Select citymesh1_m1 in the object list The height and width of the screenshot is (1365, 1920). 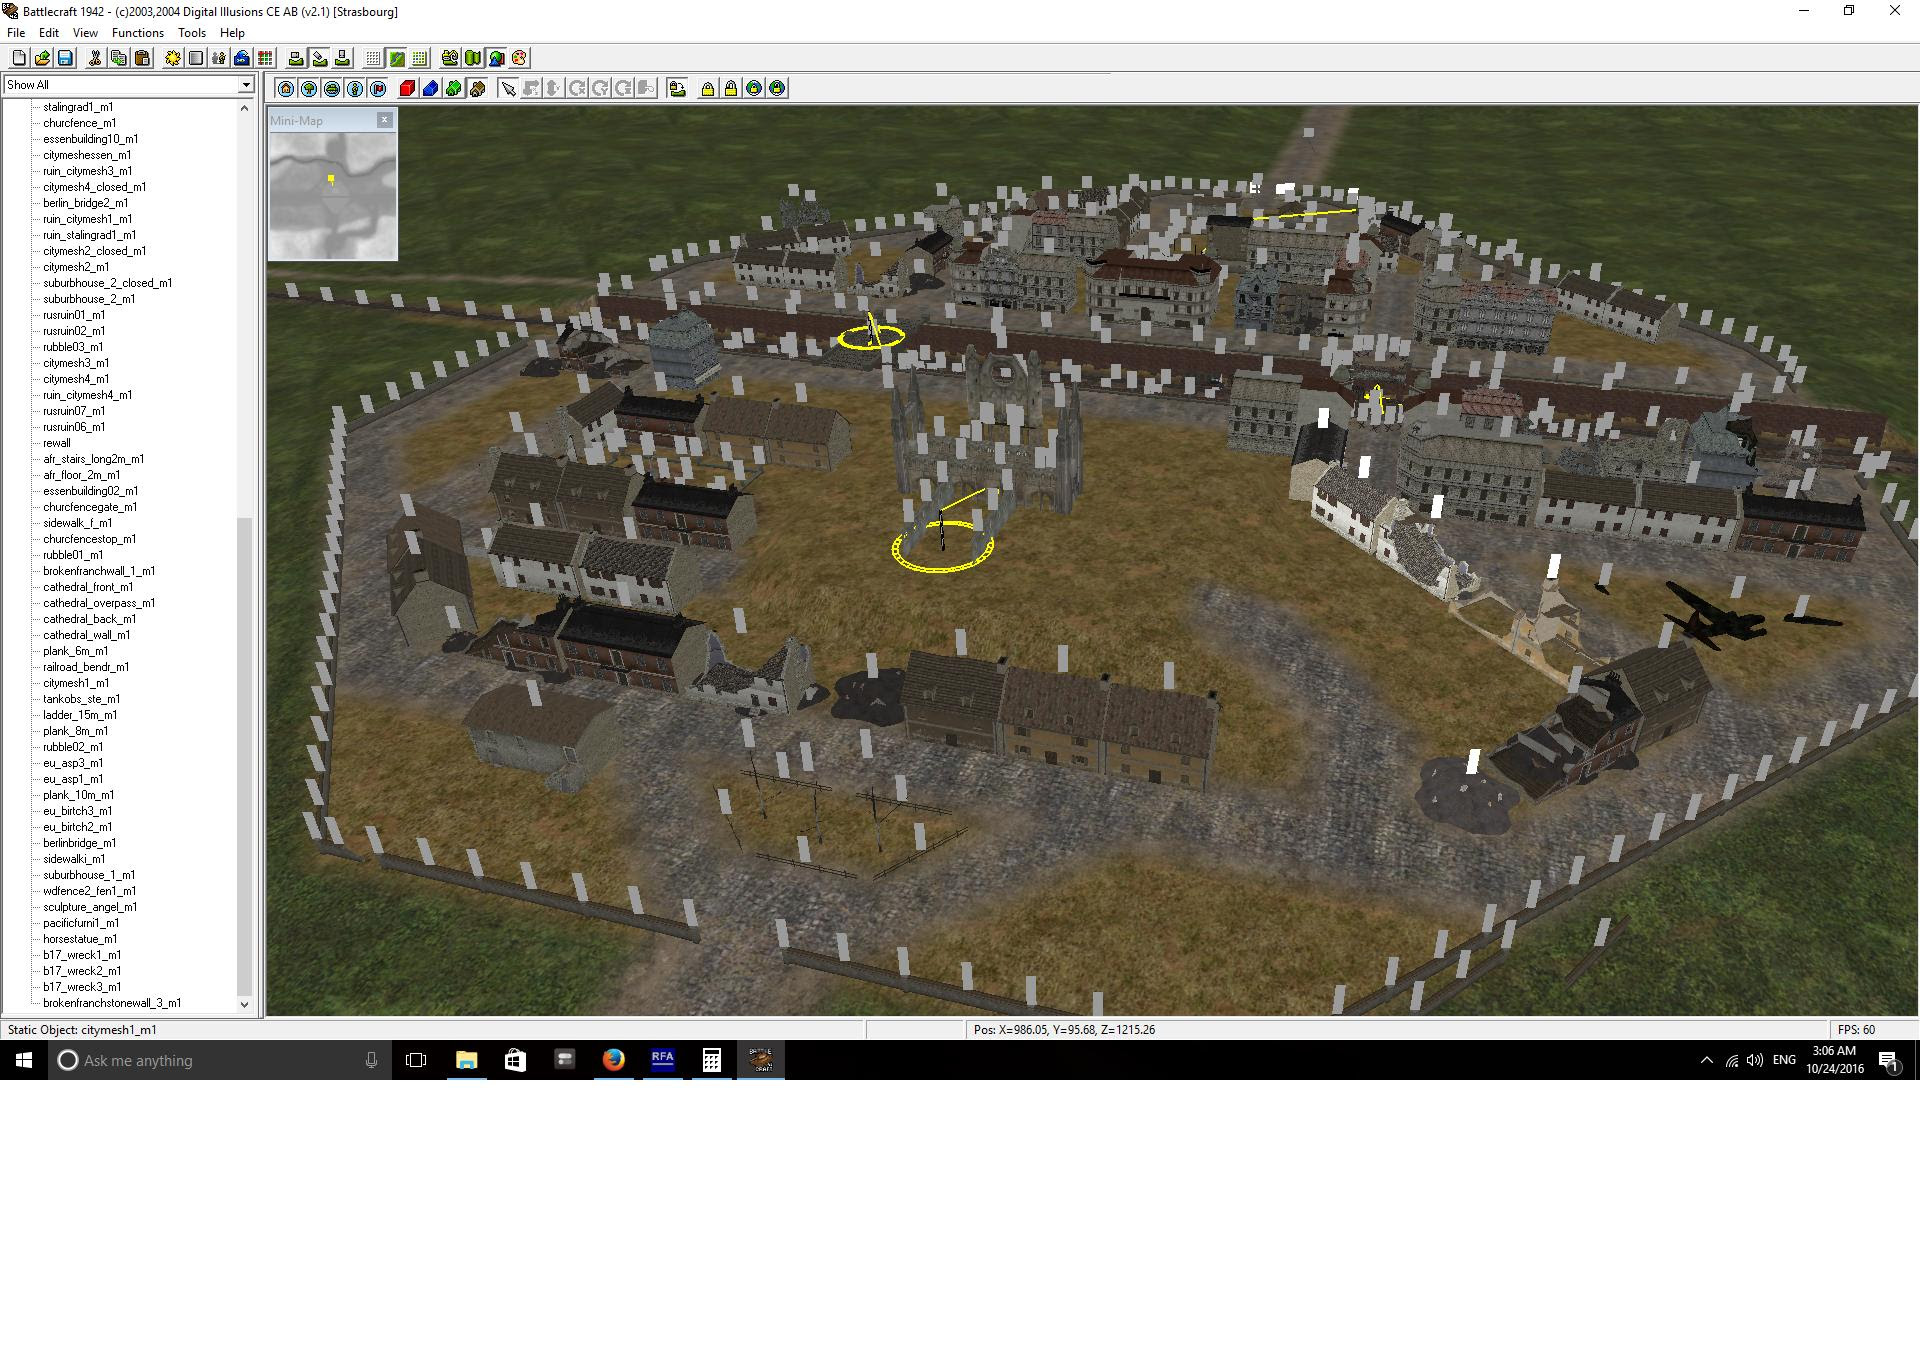click(76, 683)
